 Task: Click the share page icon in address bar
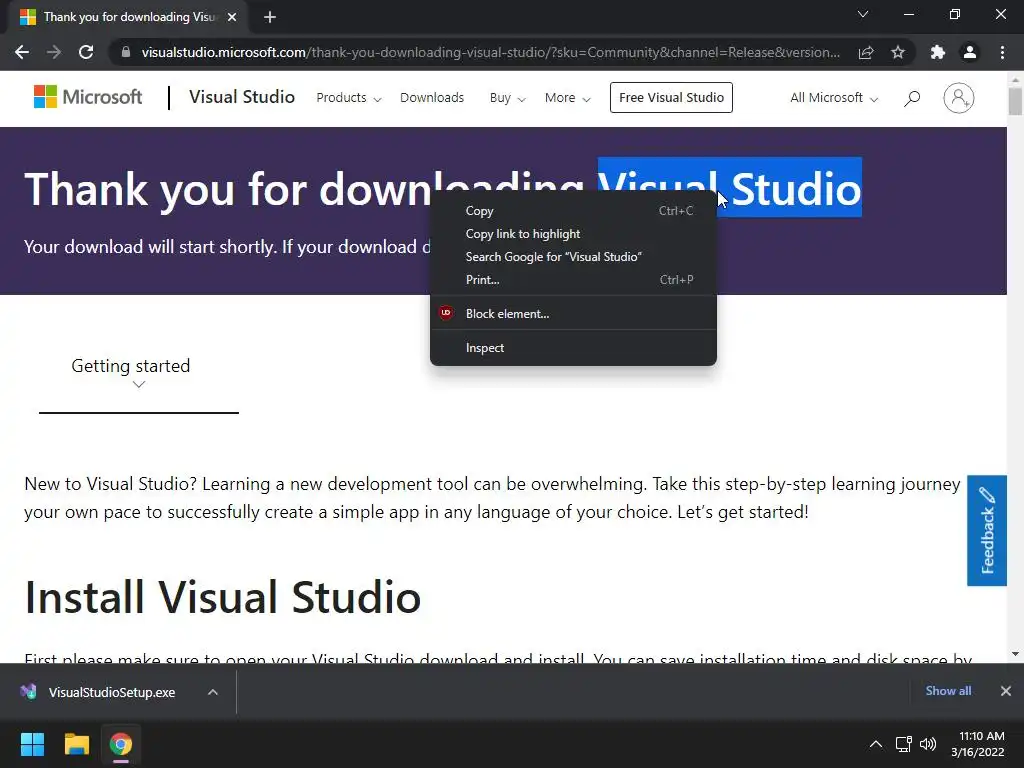866,52
